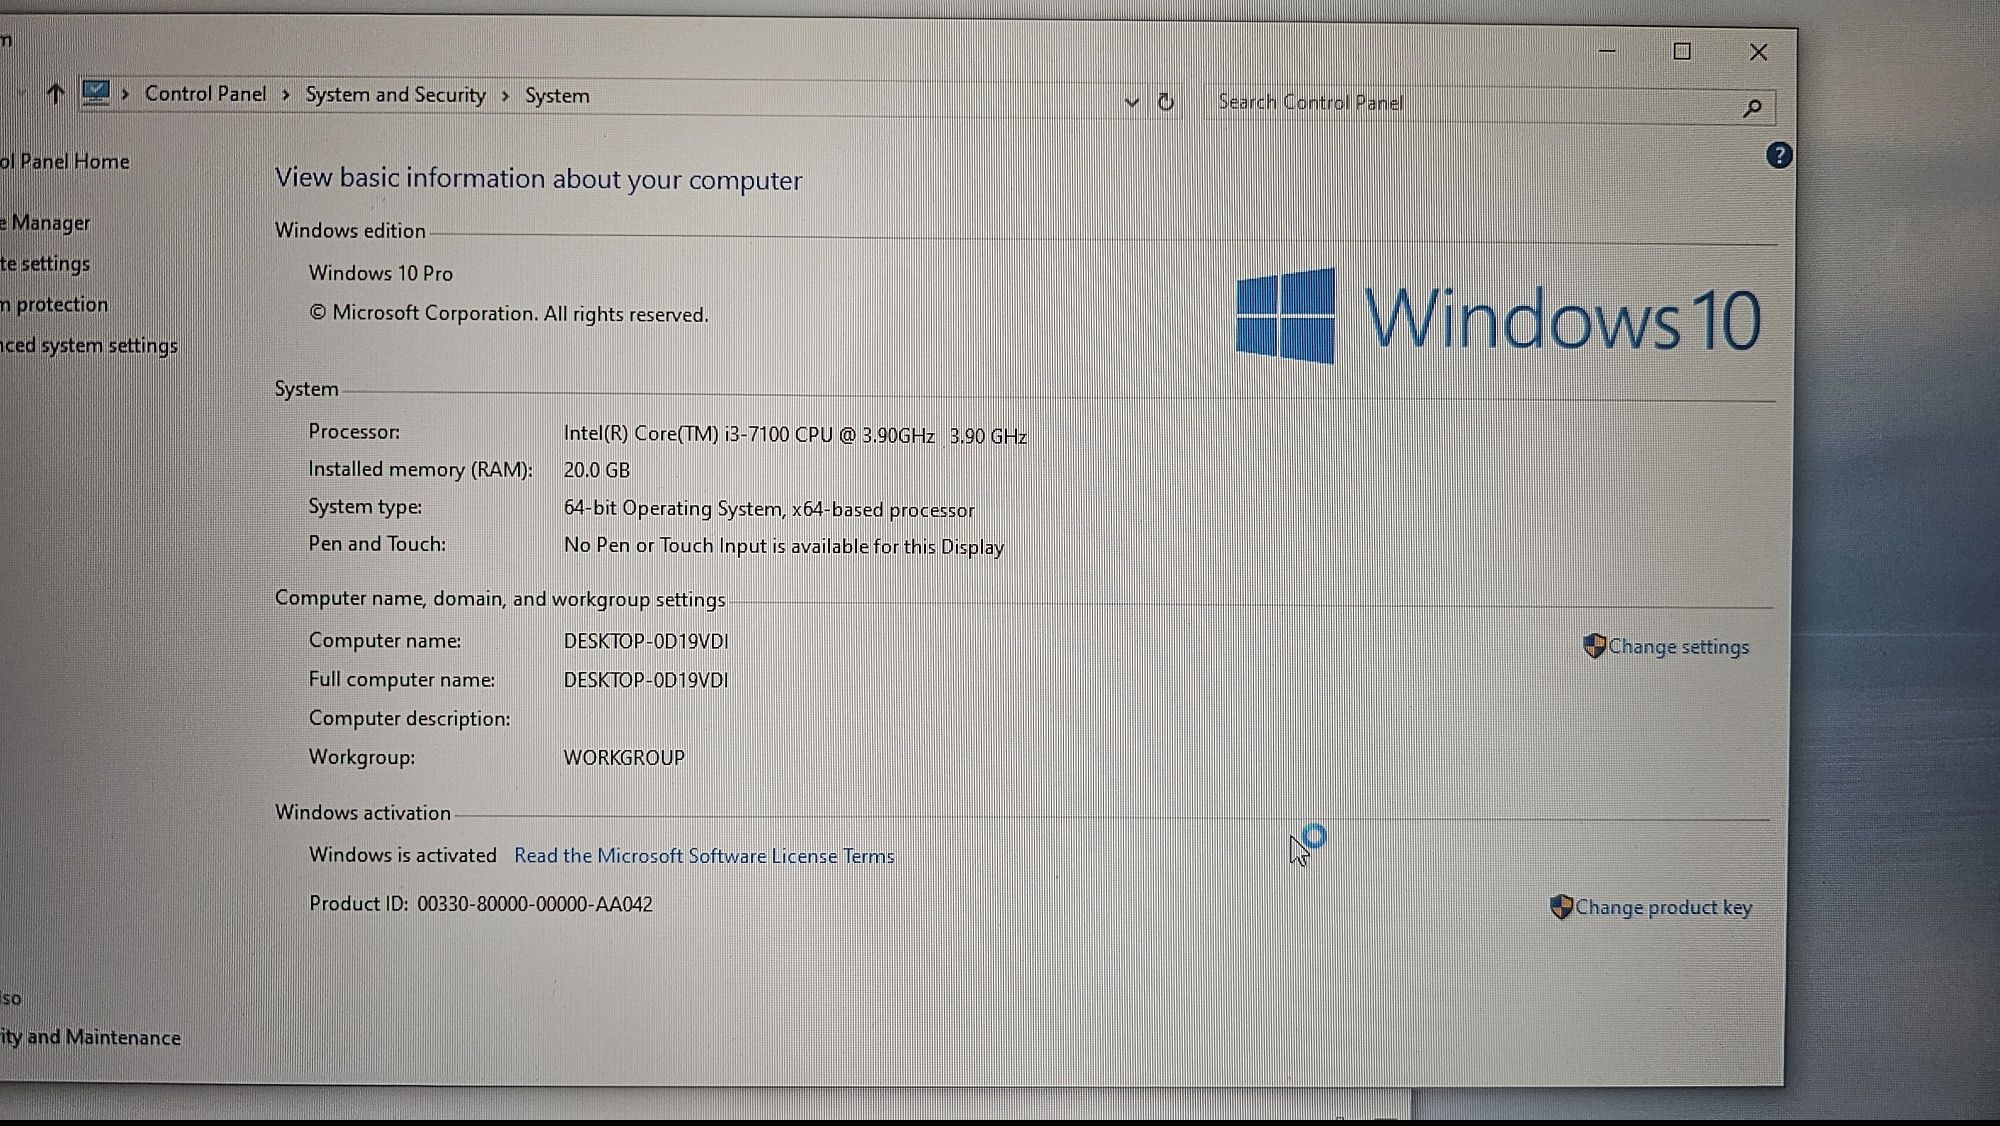
Task: Expand chevron after the computer icon
Action: click(x=125, y=94)
